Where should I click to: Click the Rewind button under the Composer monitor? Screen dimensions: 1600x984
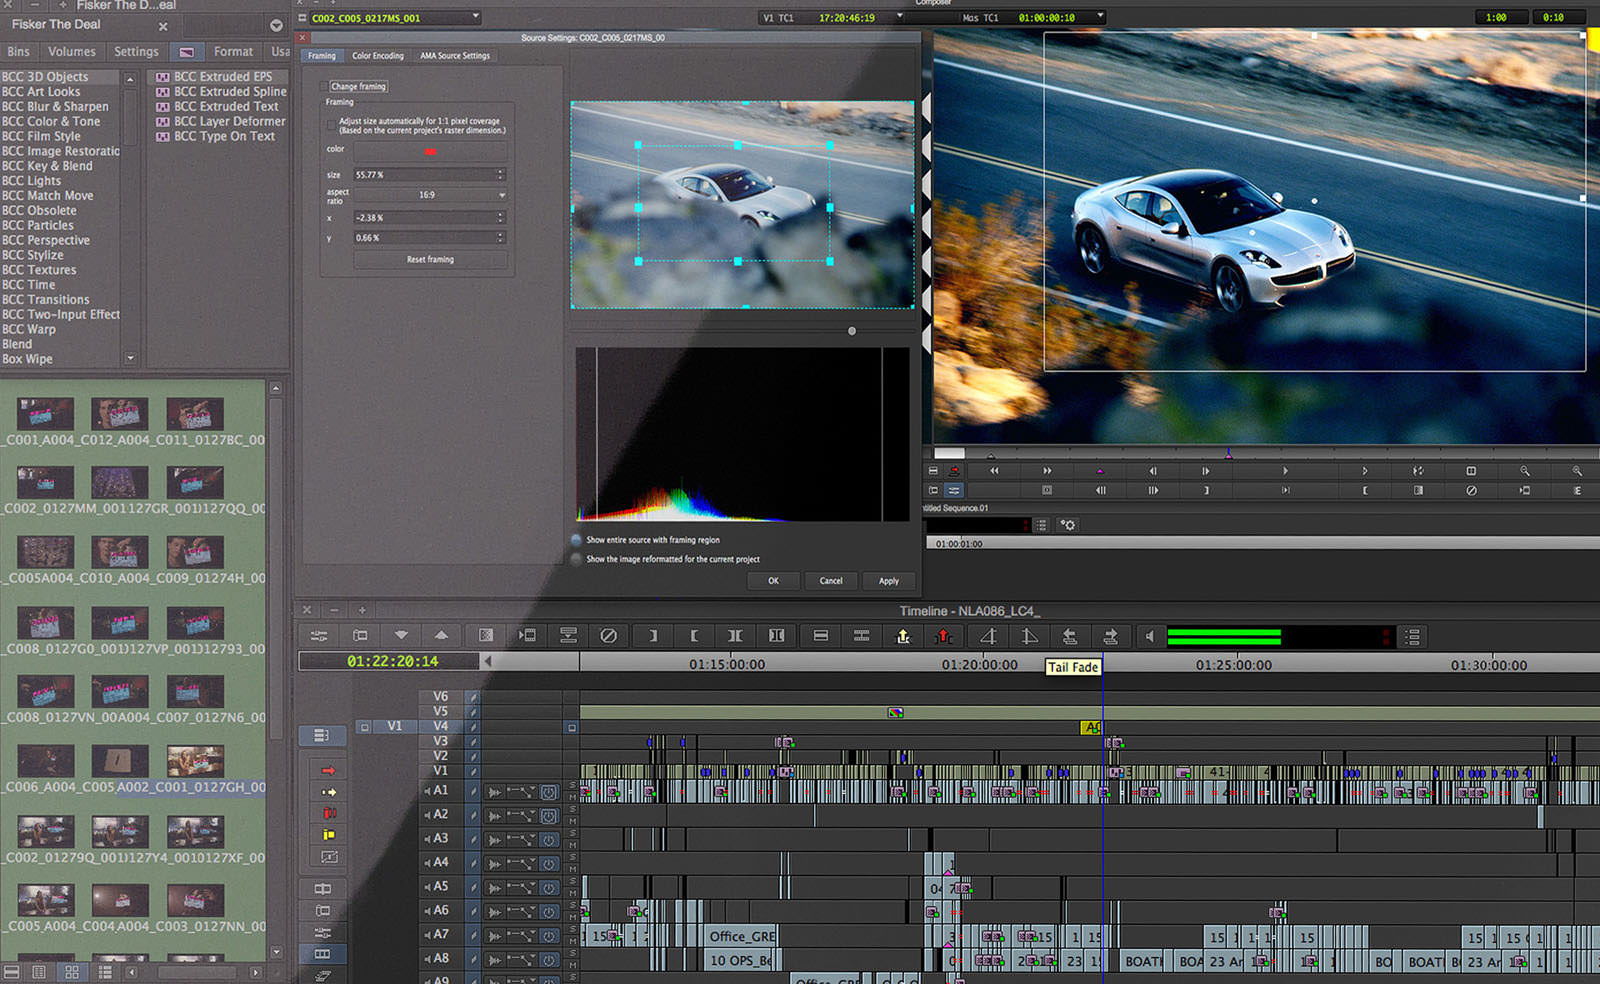tap(994, 471)
